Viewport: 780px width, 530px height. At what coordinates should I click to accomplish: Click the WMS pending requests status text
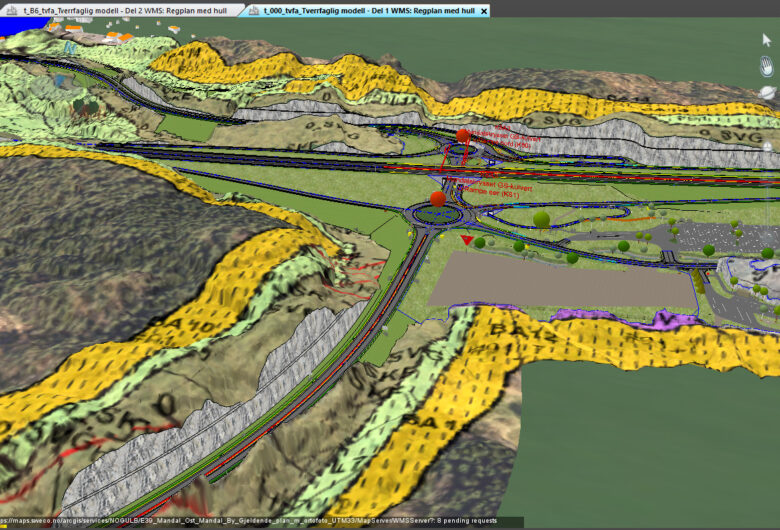(249, 521)
